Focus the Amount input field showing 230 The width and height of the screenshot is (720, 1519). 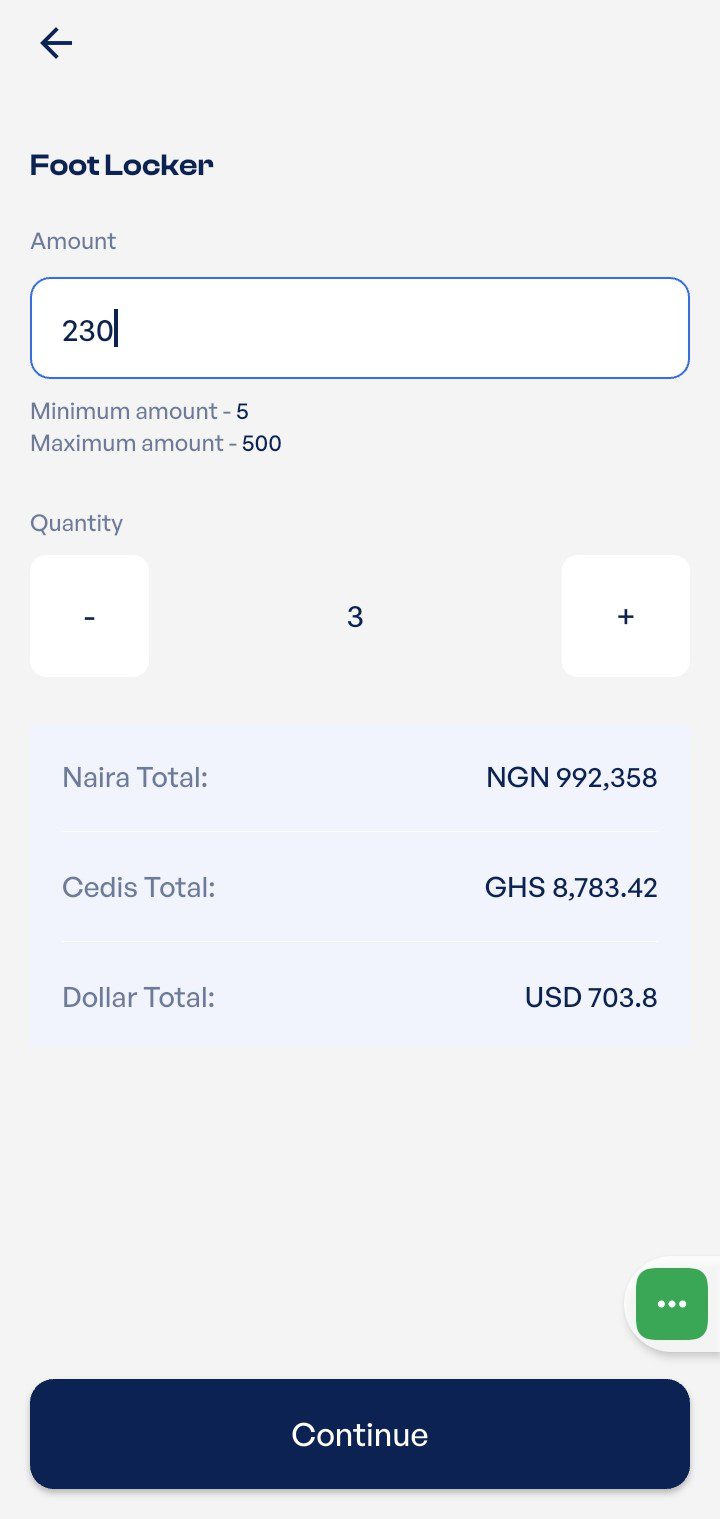[360, 328]
